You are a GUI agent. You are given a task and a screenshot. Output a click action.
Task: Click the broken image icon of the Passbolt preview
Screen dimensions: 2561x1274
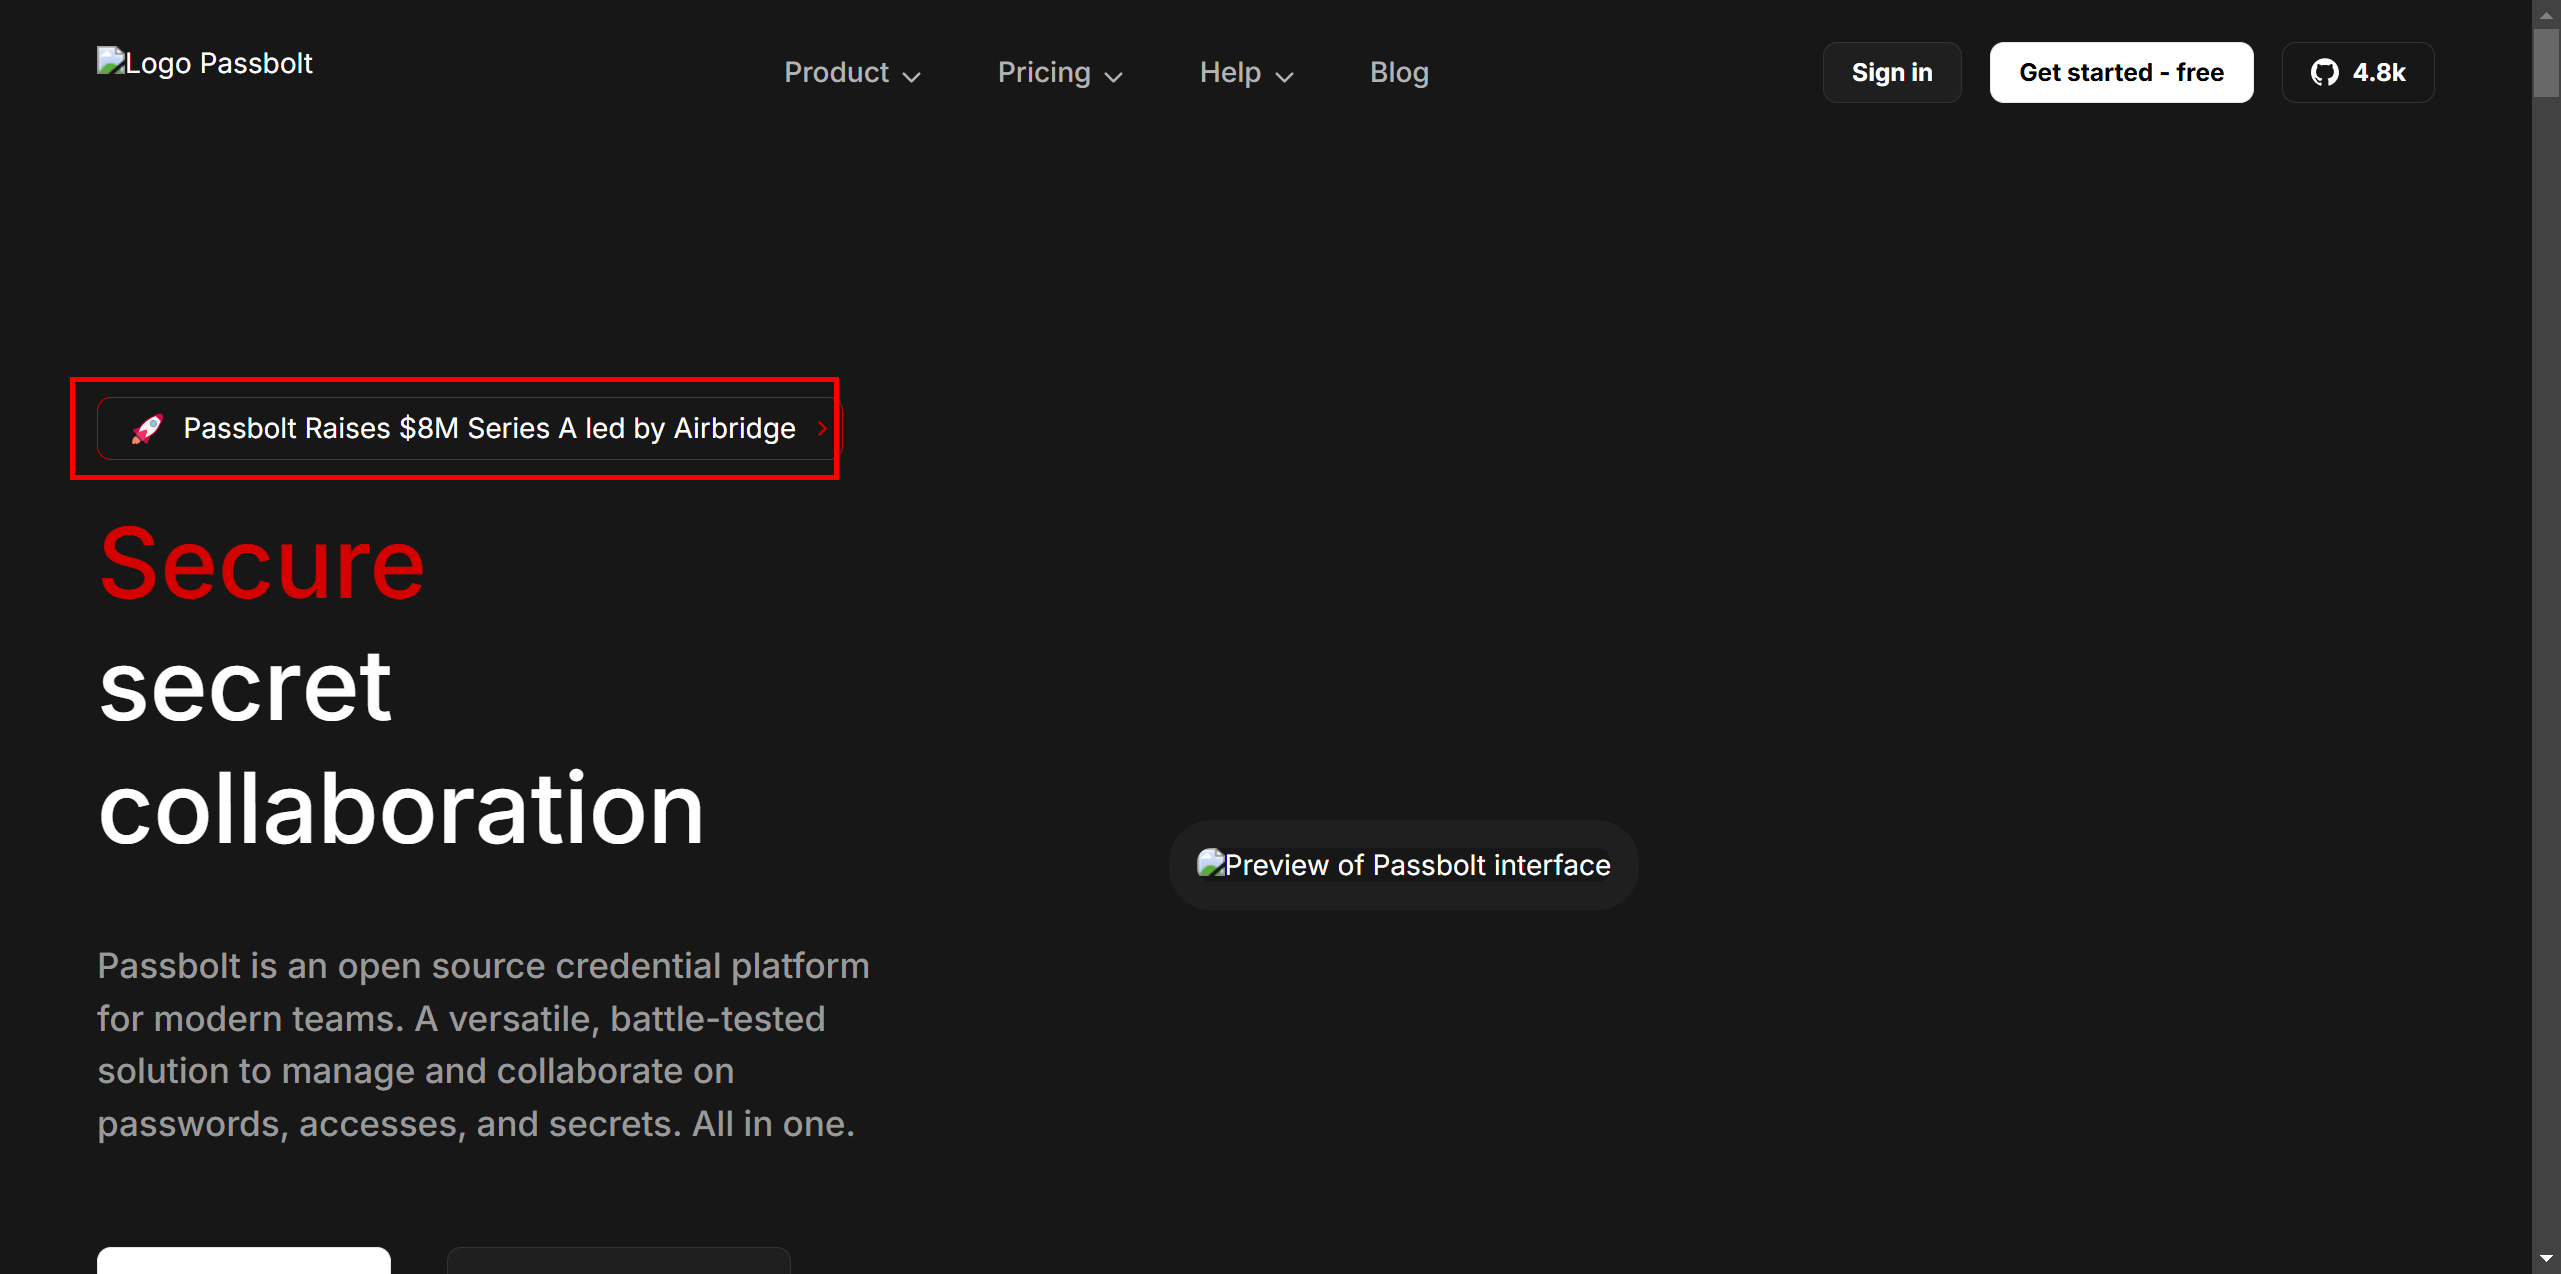point(1211,863)
